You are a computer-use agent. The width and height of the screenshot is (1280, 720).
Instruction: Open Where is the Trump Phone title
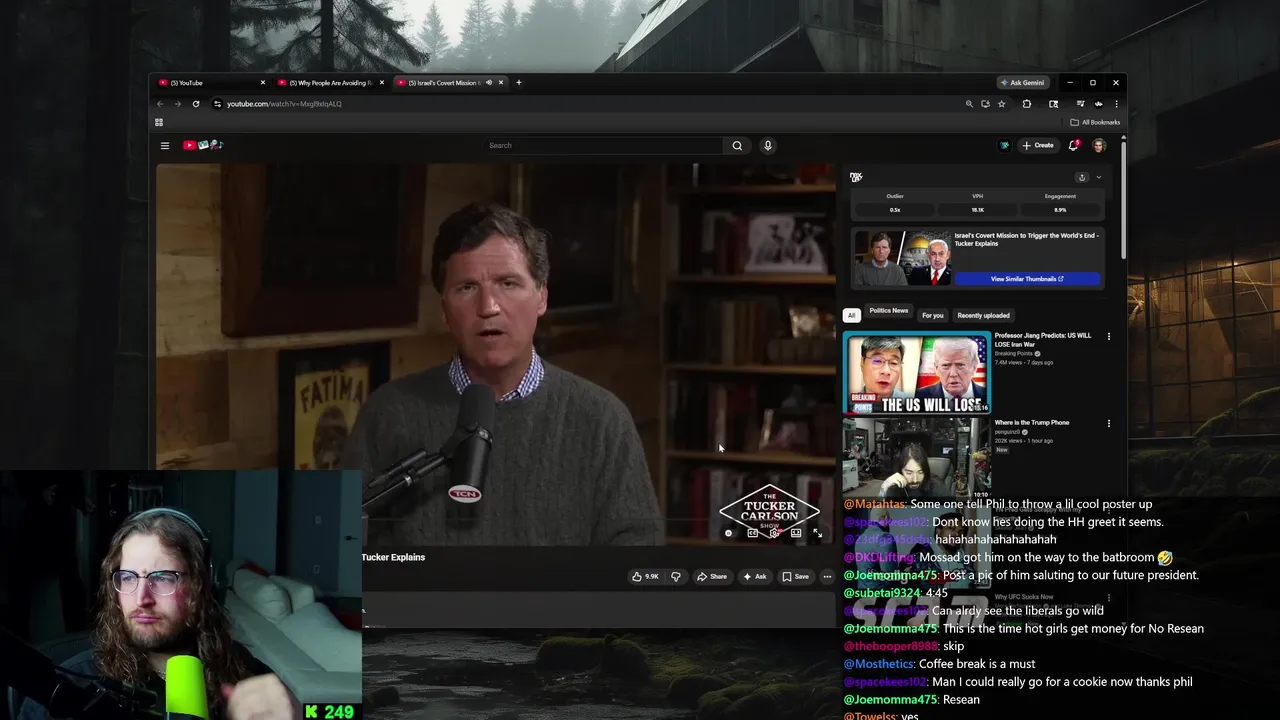pos(1031,423)
